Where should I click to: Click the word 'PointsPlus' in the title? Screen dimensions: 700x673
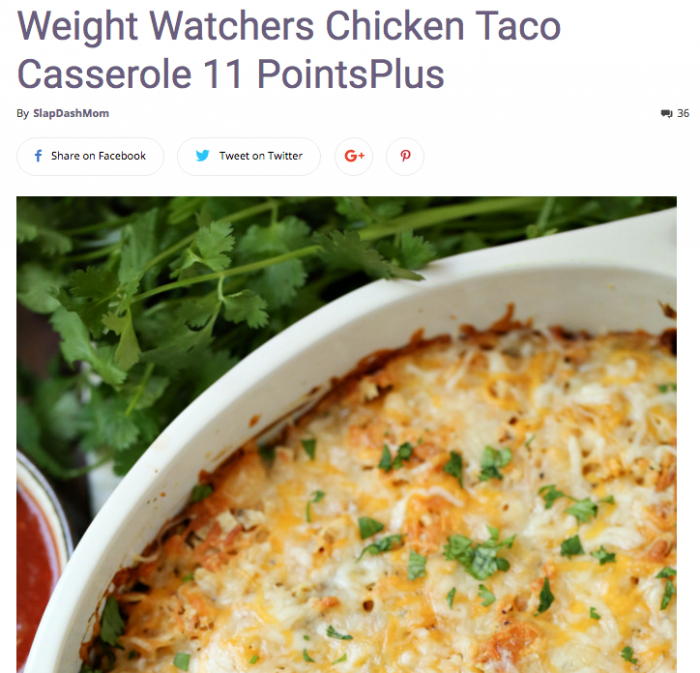click(x=350, y=74)
